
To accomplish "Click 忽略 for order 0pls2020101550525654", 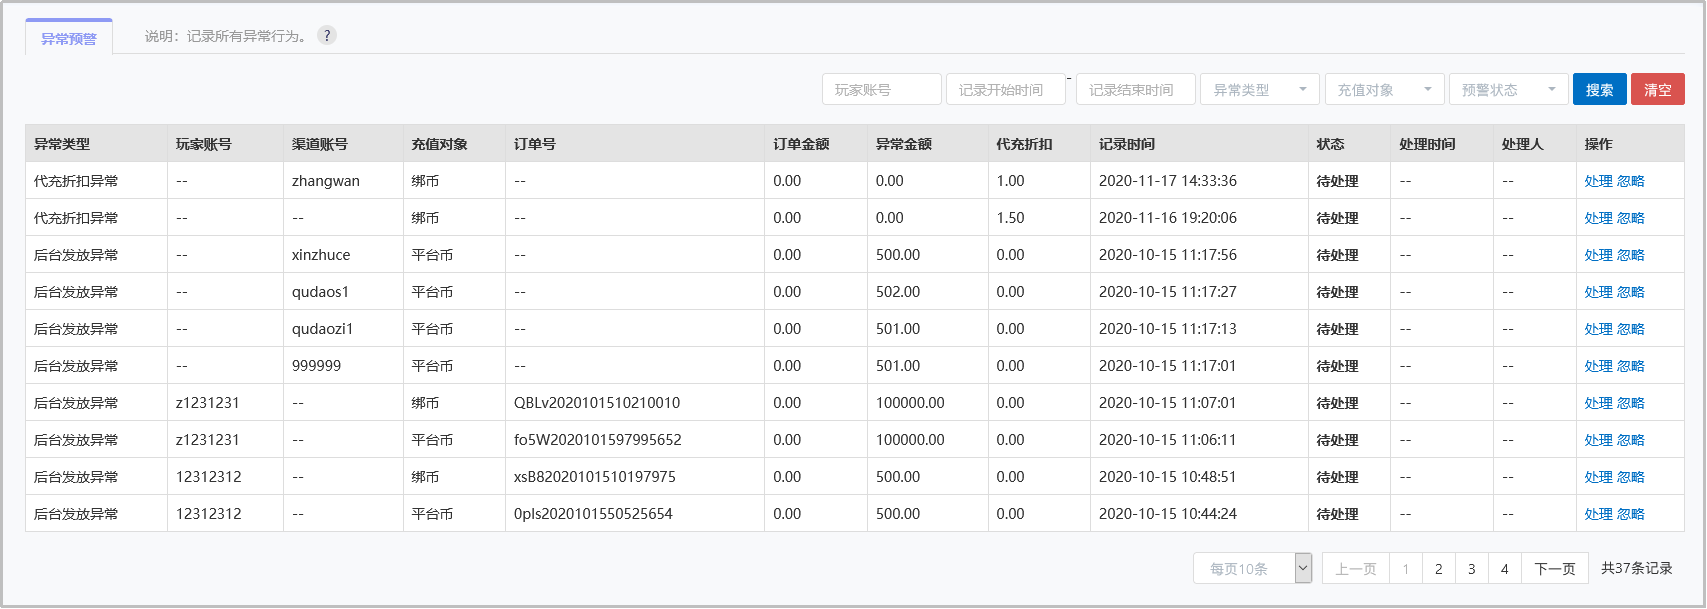I will tap(1631, 514).
